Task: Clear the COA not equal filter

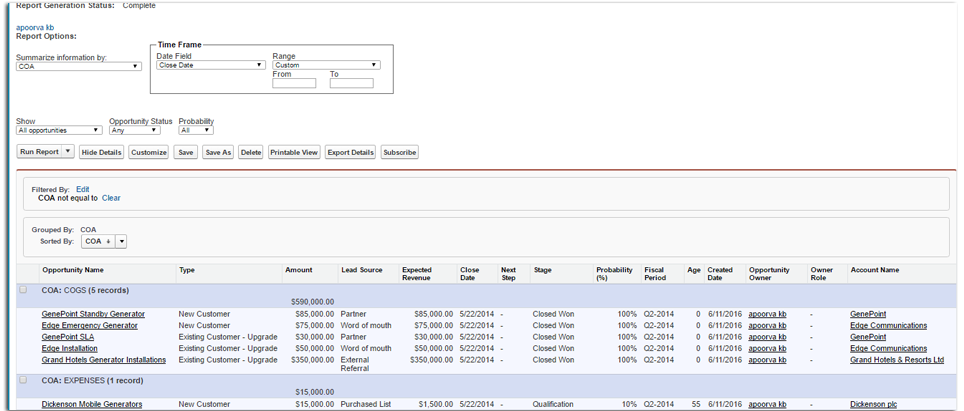Action: point(111,198)
